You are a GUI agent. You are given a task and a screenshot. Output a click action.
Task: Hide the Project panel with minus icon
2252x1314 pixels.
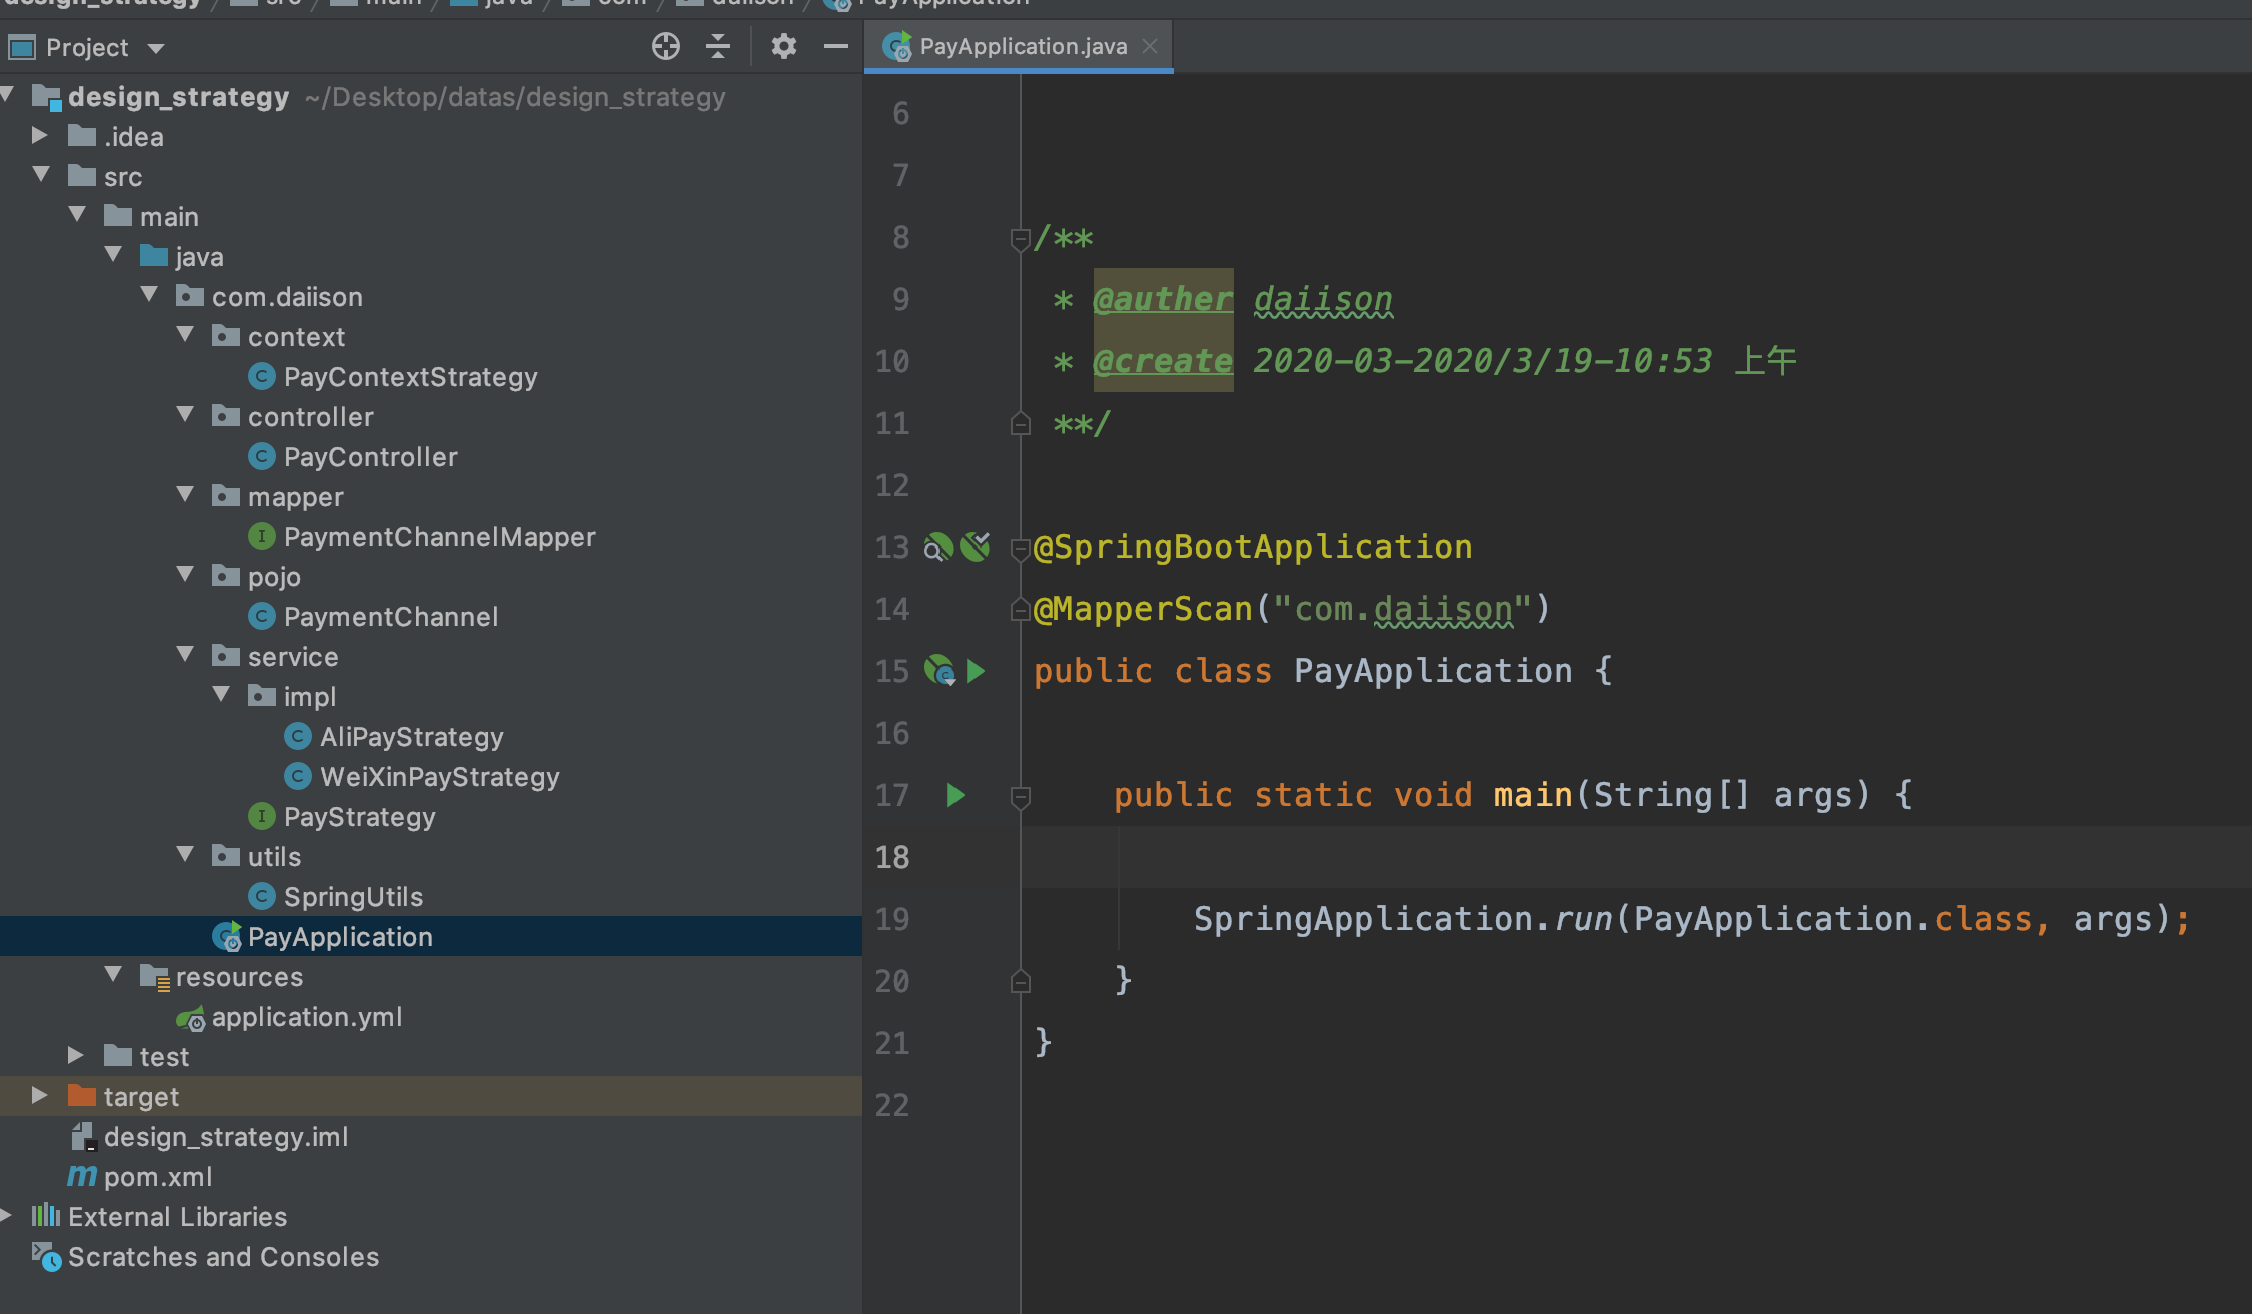(835, 46)
